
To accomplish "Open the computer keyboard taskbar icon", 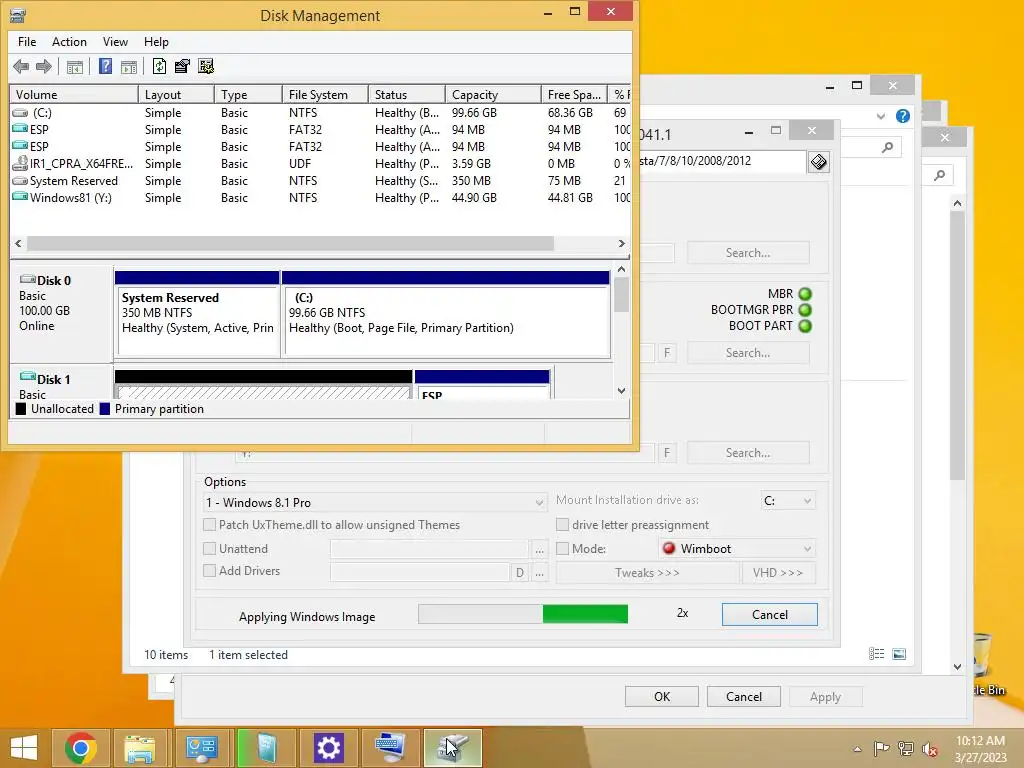I will click(x=391, y=748).
